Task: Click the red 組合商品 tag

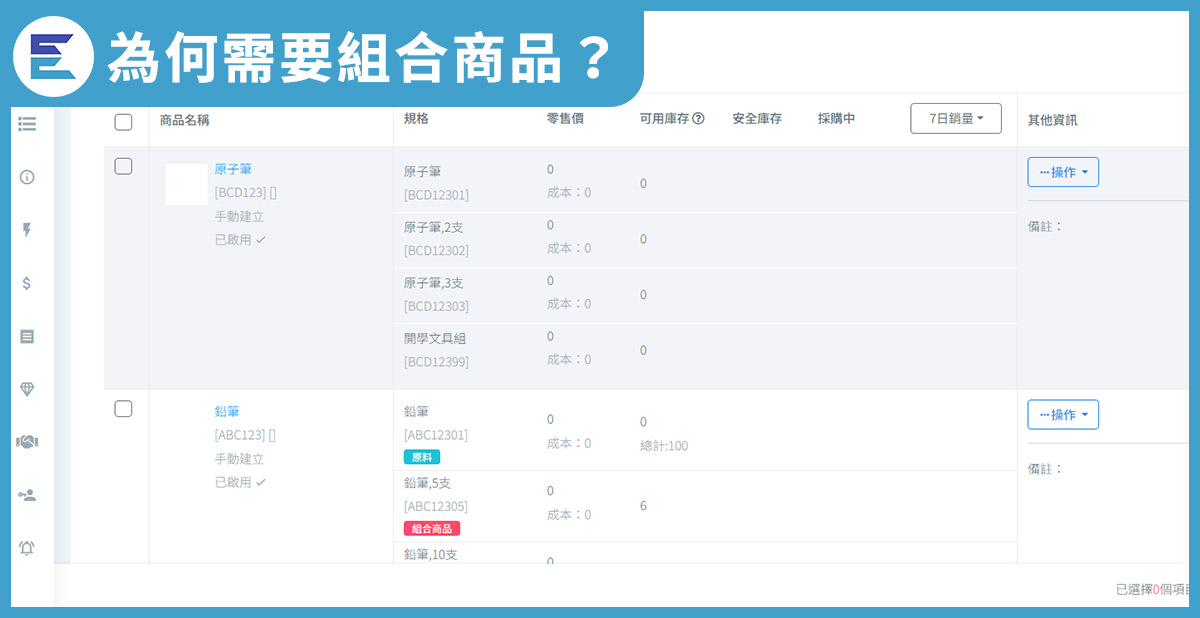Action: (x=431, y=528)
